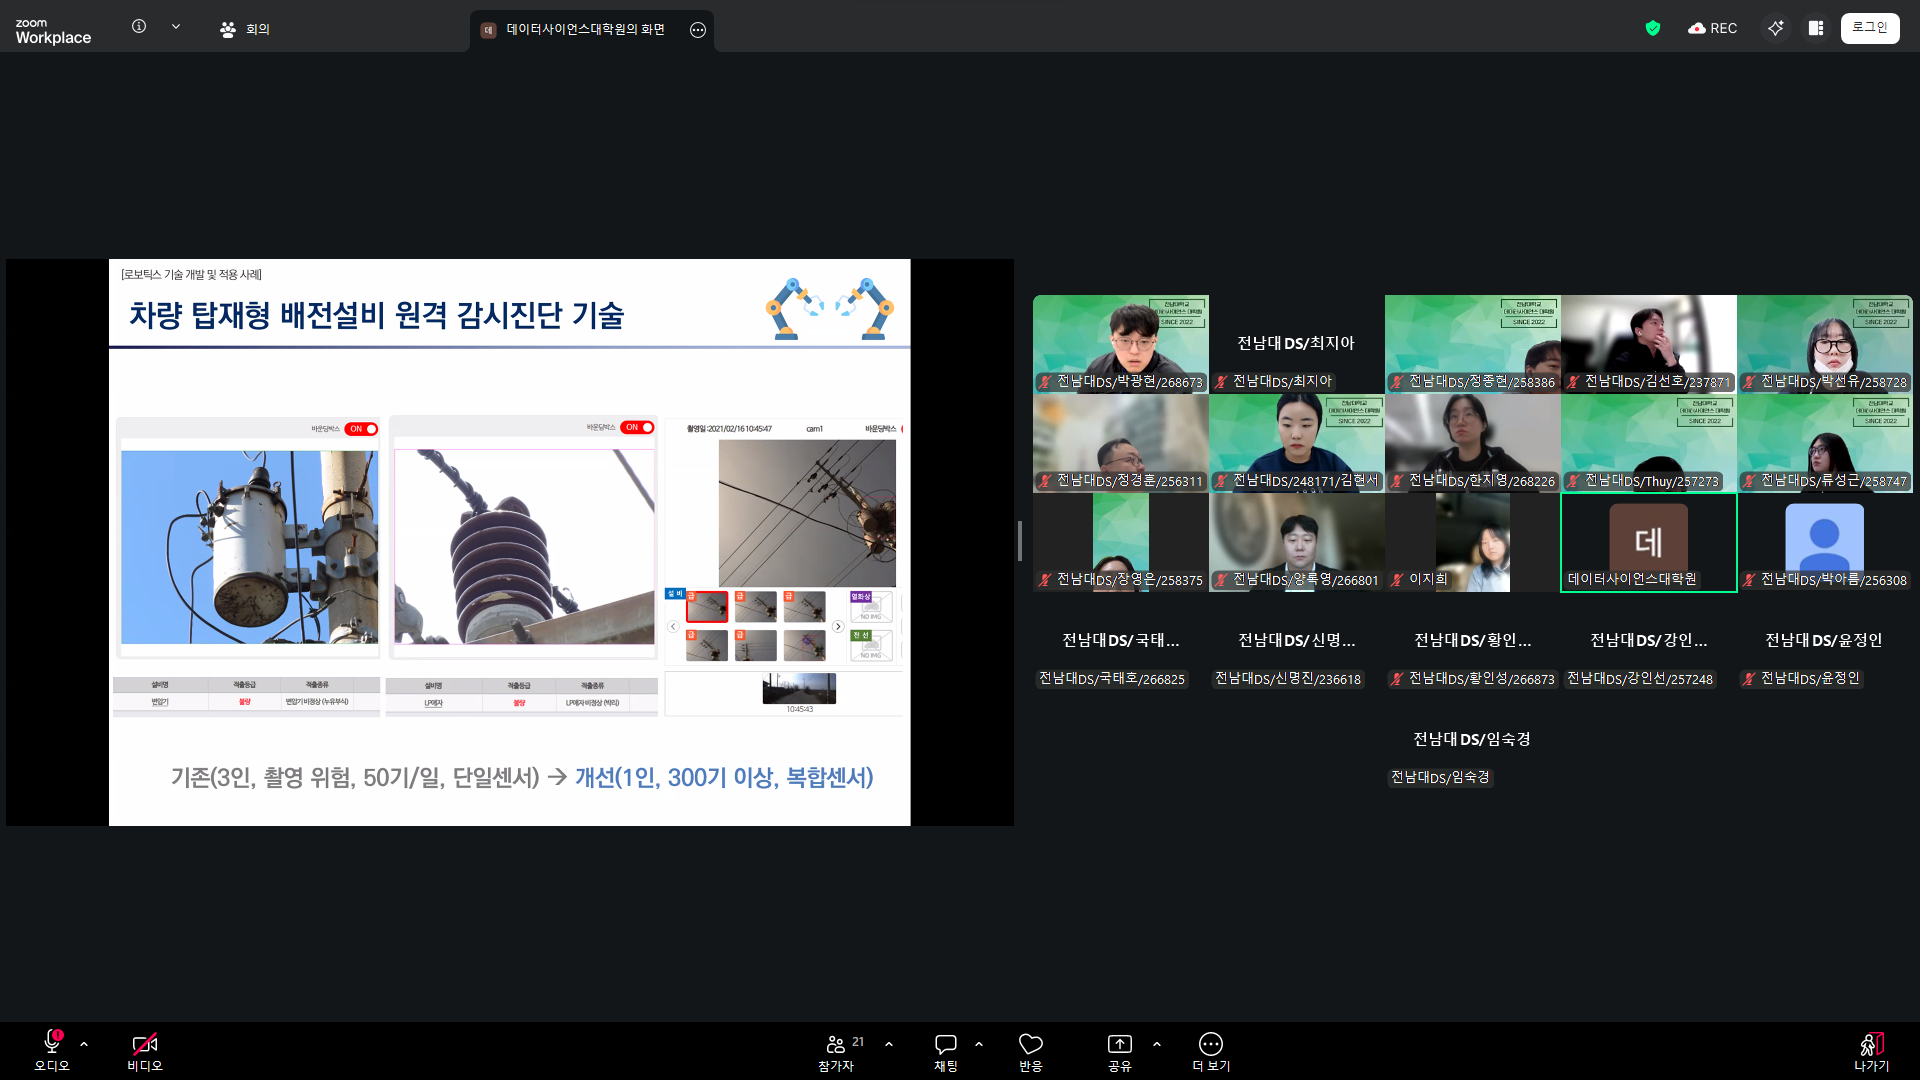Expand audio options arrow beside 오디오

[x=84, y=1044]
